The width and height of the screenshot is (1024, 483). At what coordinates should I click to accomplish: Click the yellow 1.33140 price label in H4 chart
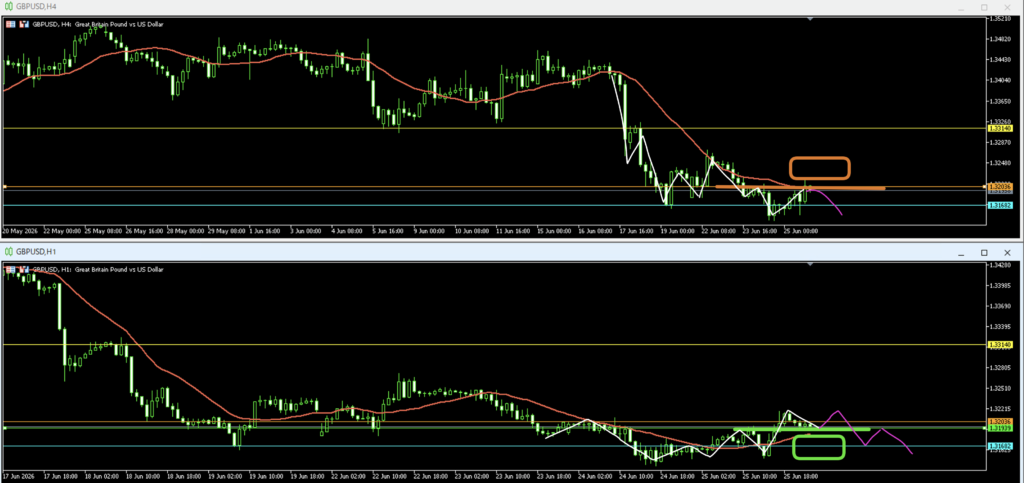[x=1001, y=129]
